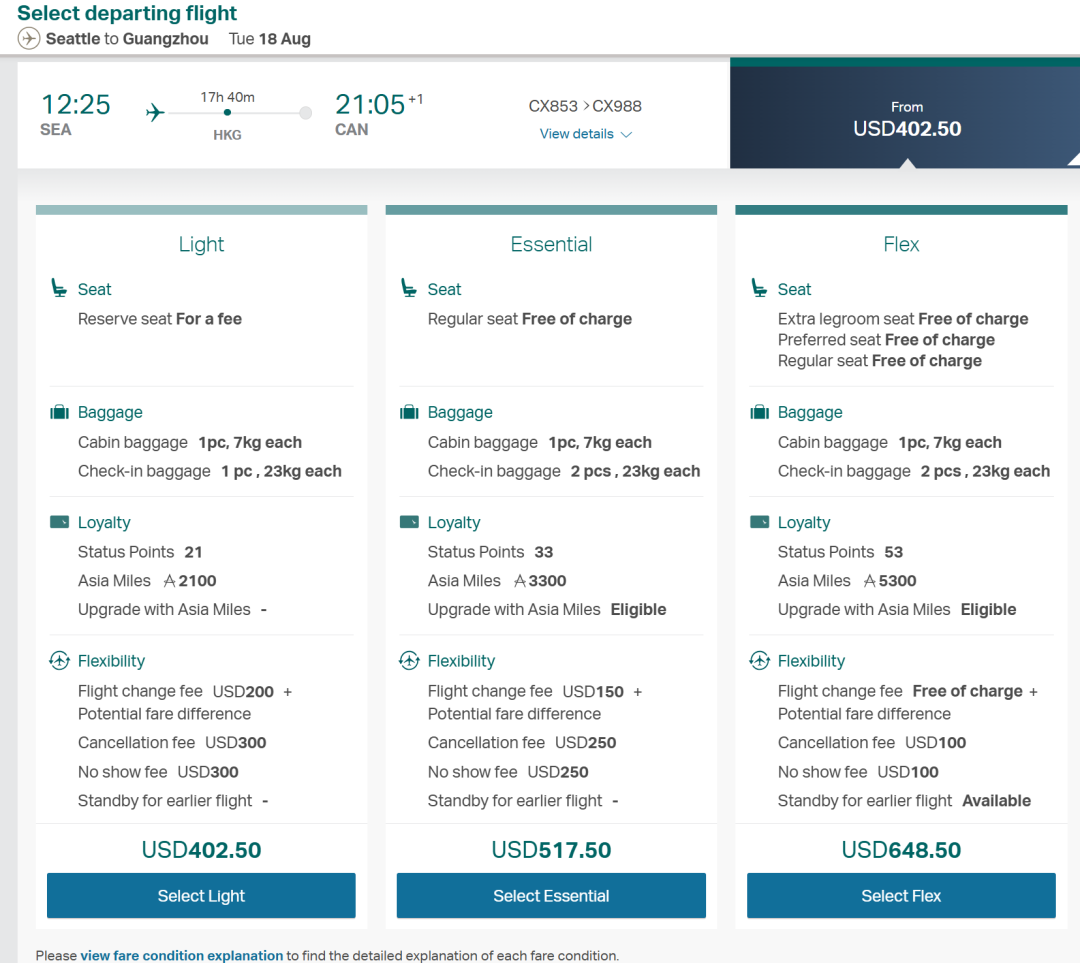Click the HKG stopover dot on route line

pos(227,112)
